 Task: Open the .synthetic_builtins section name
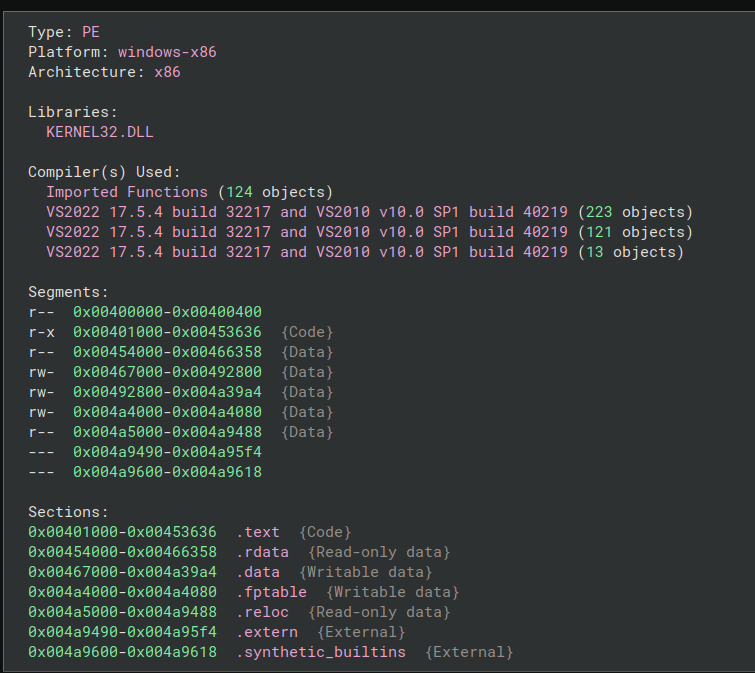coord(321,652)
